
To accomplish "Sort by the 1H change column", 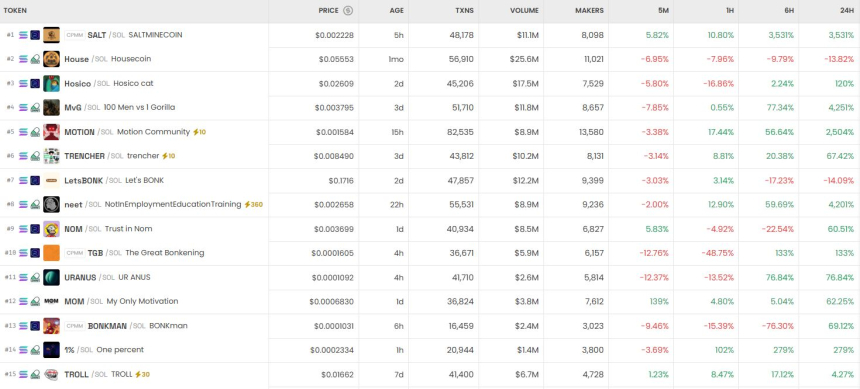I will coord(729,10).
